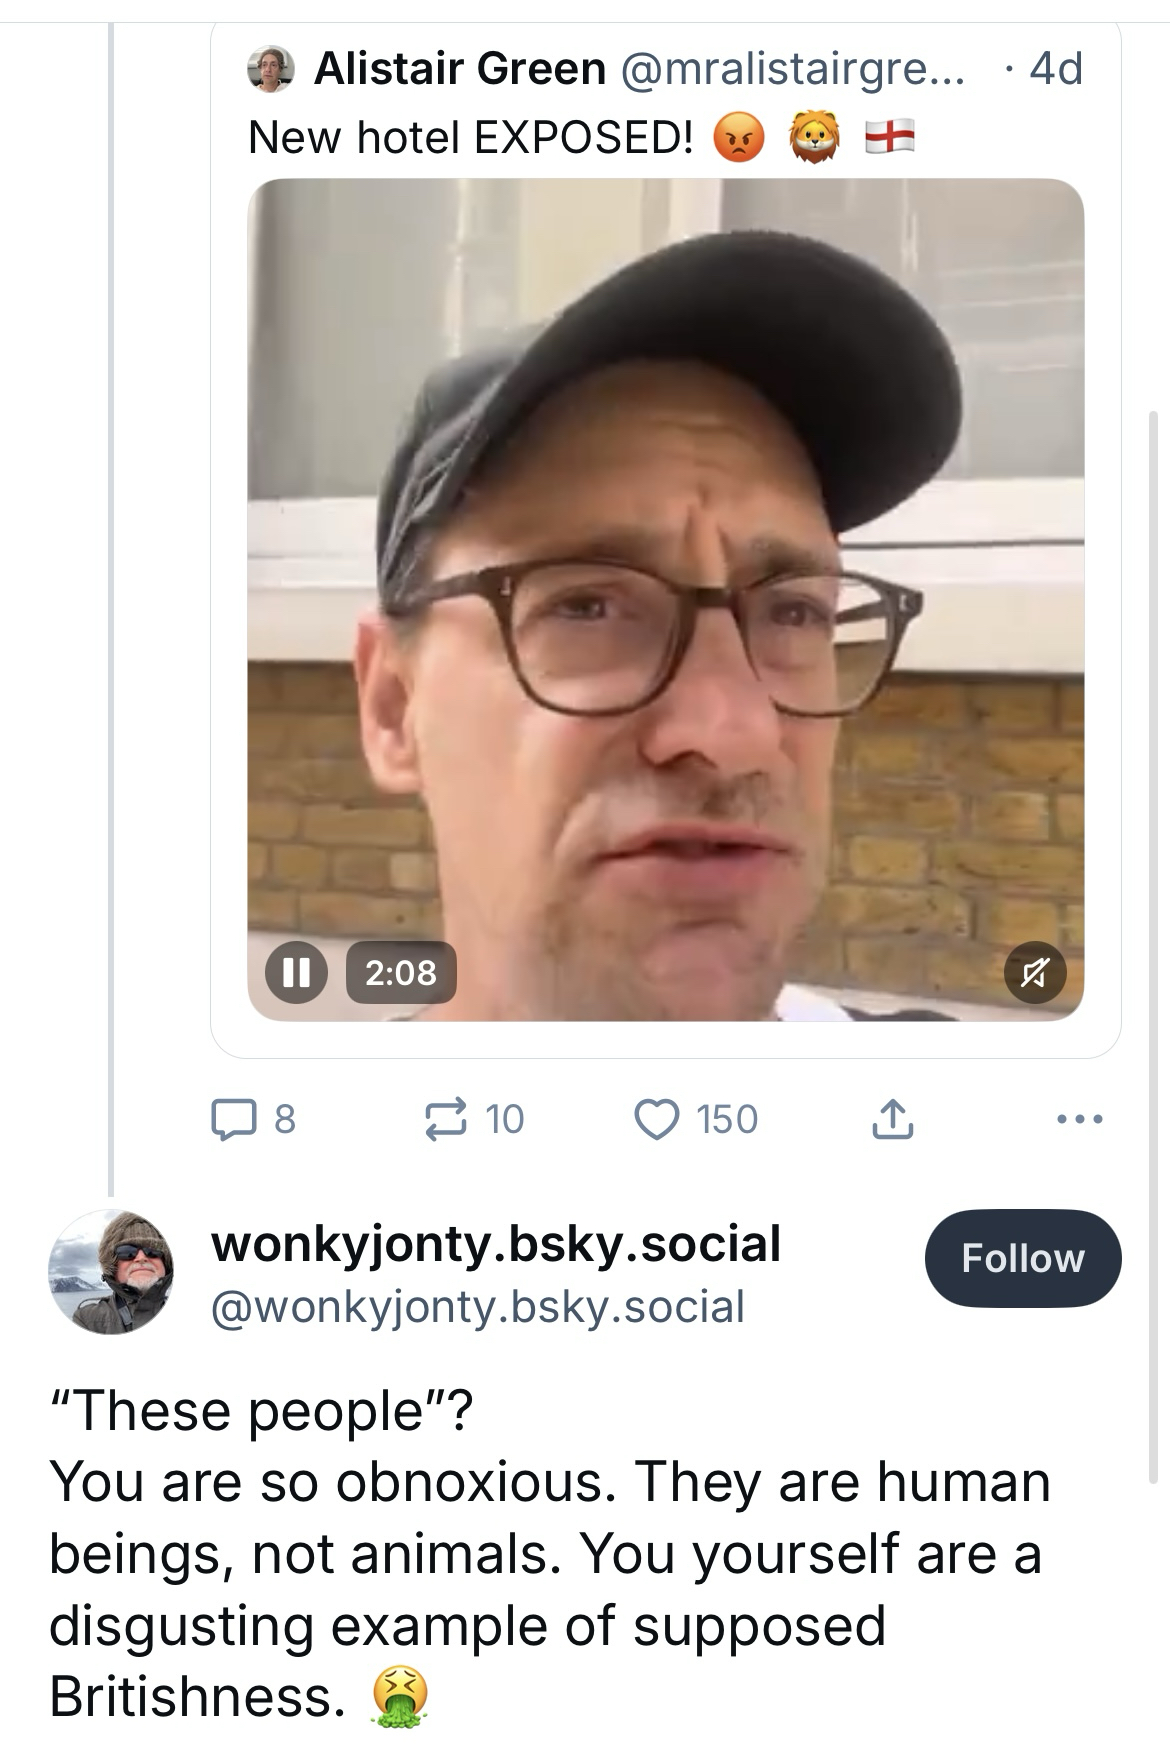Open the quoted video in full view
The width and height of the screenshot is (1170, 1758).
point(665,600)
